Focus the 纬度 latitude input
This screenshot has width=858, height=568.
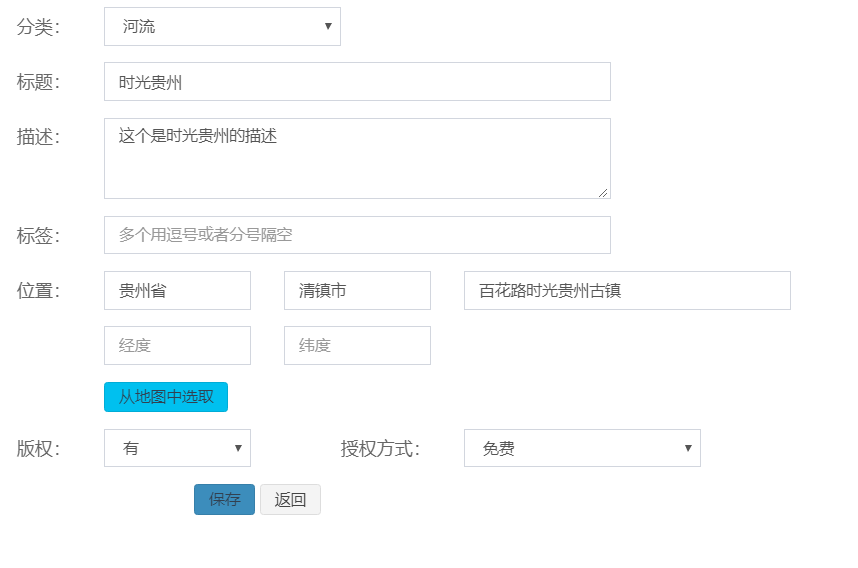357,346
